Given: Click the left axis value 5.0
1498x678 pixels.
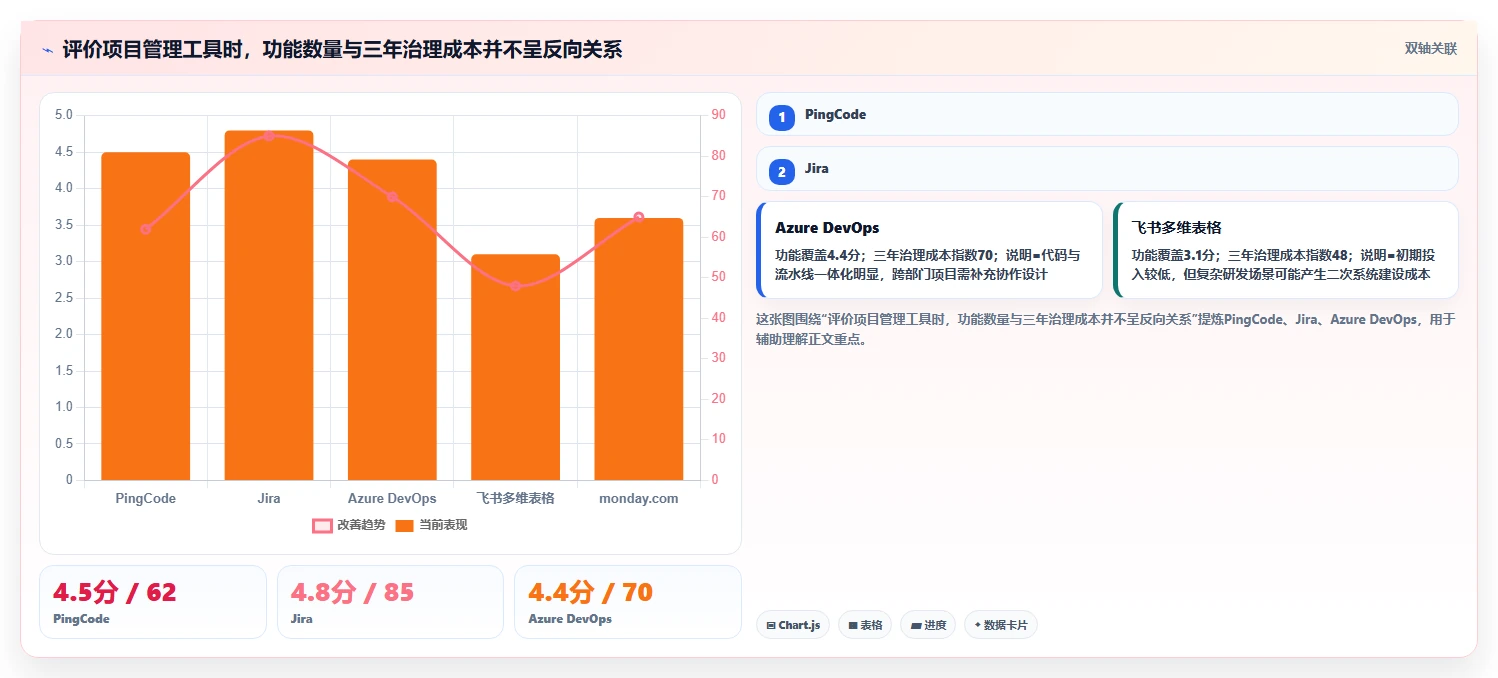Looking at the screenshot, I should pyautogui.click(x=64, y=115).
